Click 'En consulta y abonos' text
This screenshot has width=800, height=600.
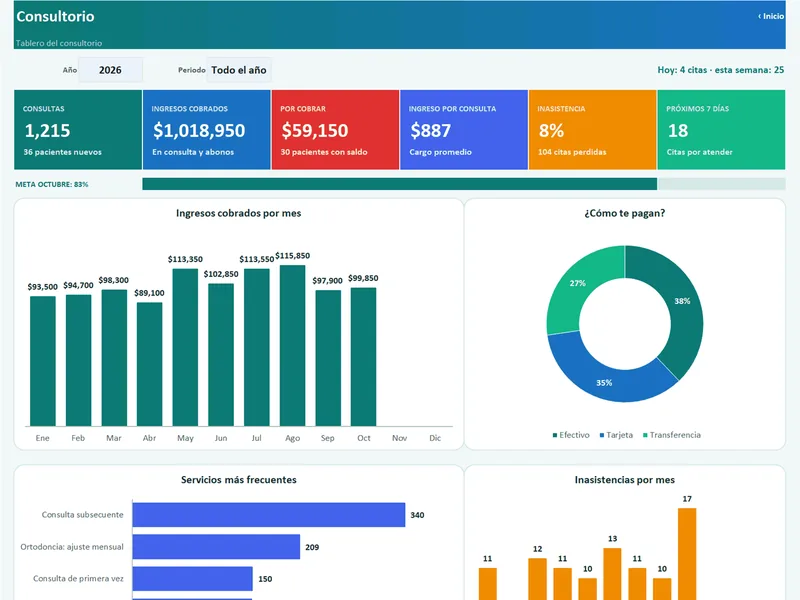193,152
